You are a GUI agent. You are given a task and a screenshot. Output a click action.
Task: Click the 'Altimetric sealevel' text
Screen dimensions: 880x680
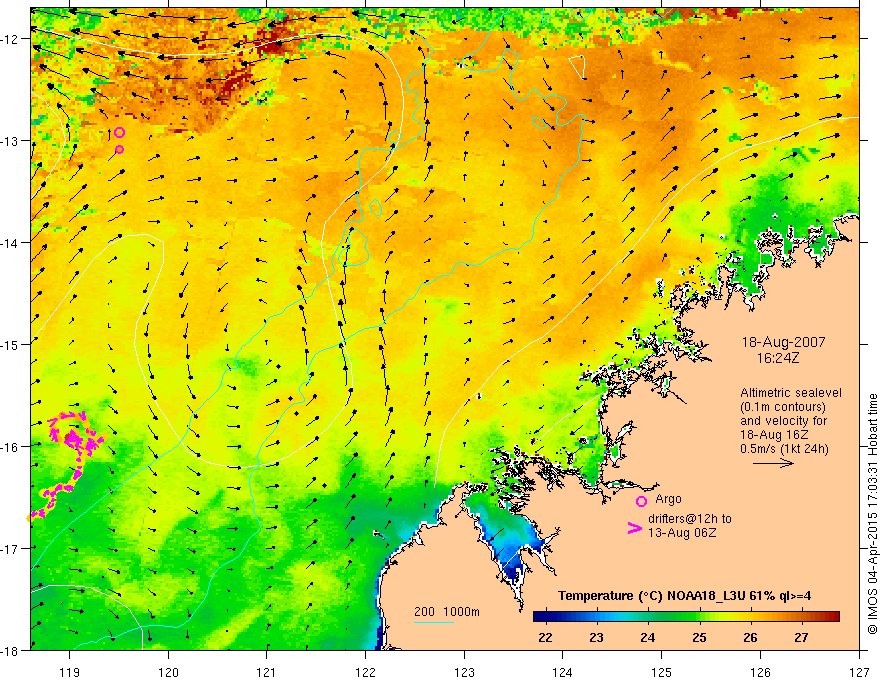[x=790, y=393]
